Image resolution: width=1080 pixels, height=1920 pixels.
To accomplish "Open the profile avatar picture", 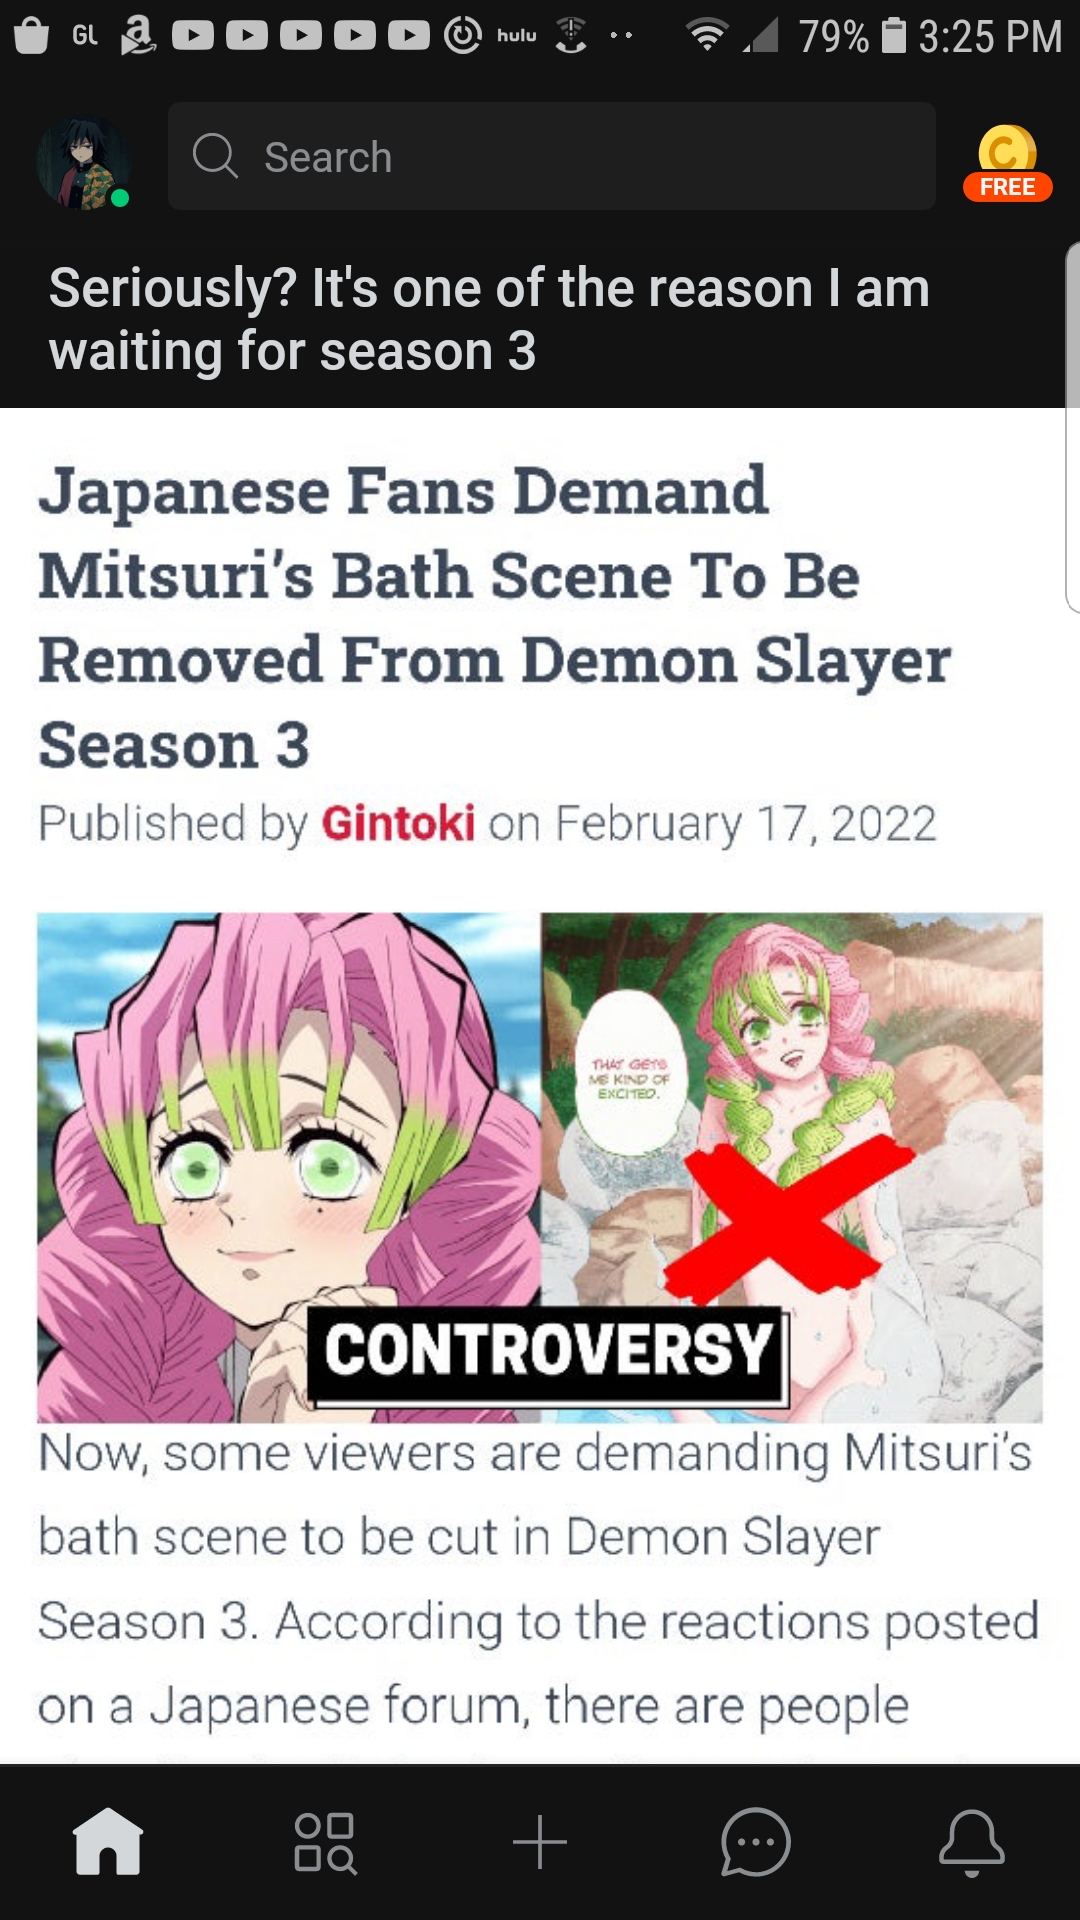I will pyautogui.click(x=84, y=163).
